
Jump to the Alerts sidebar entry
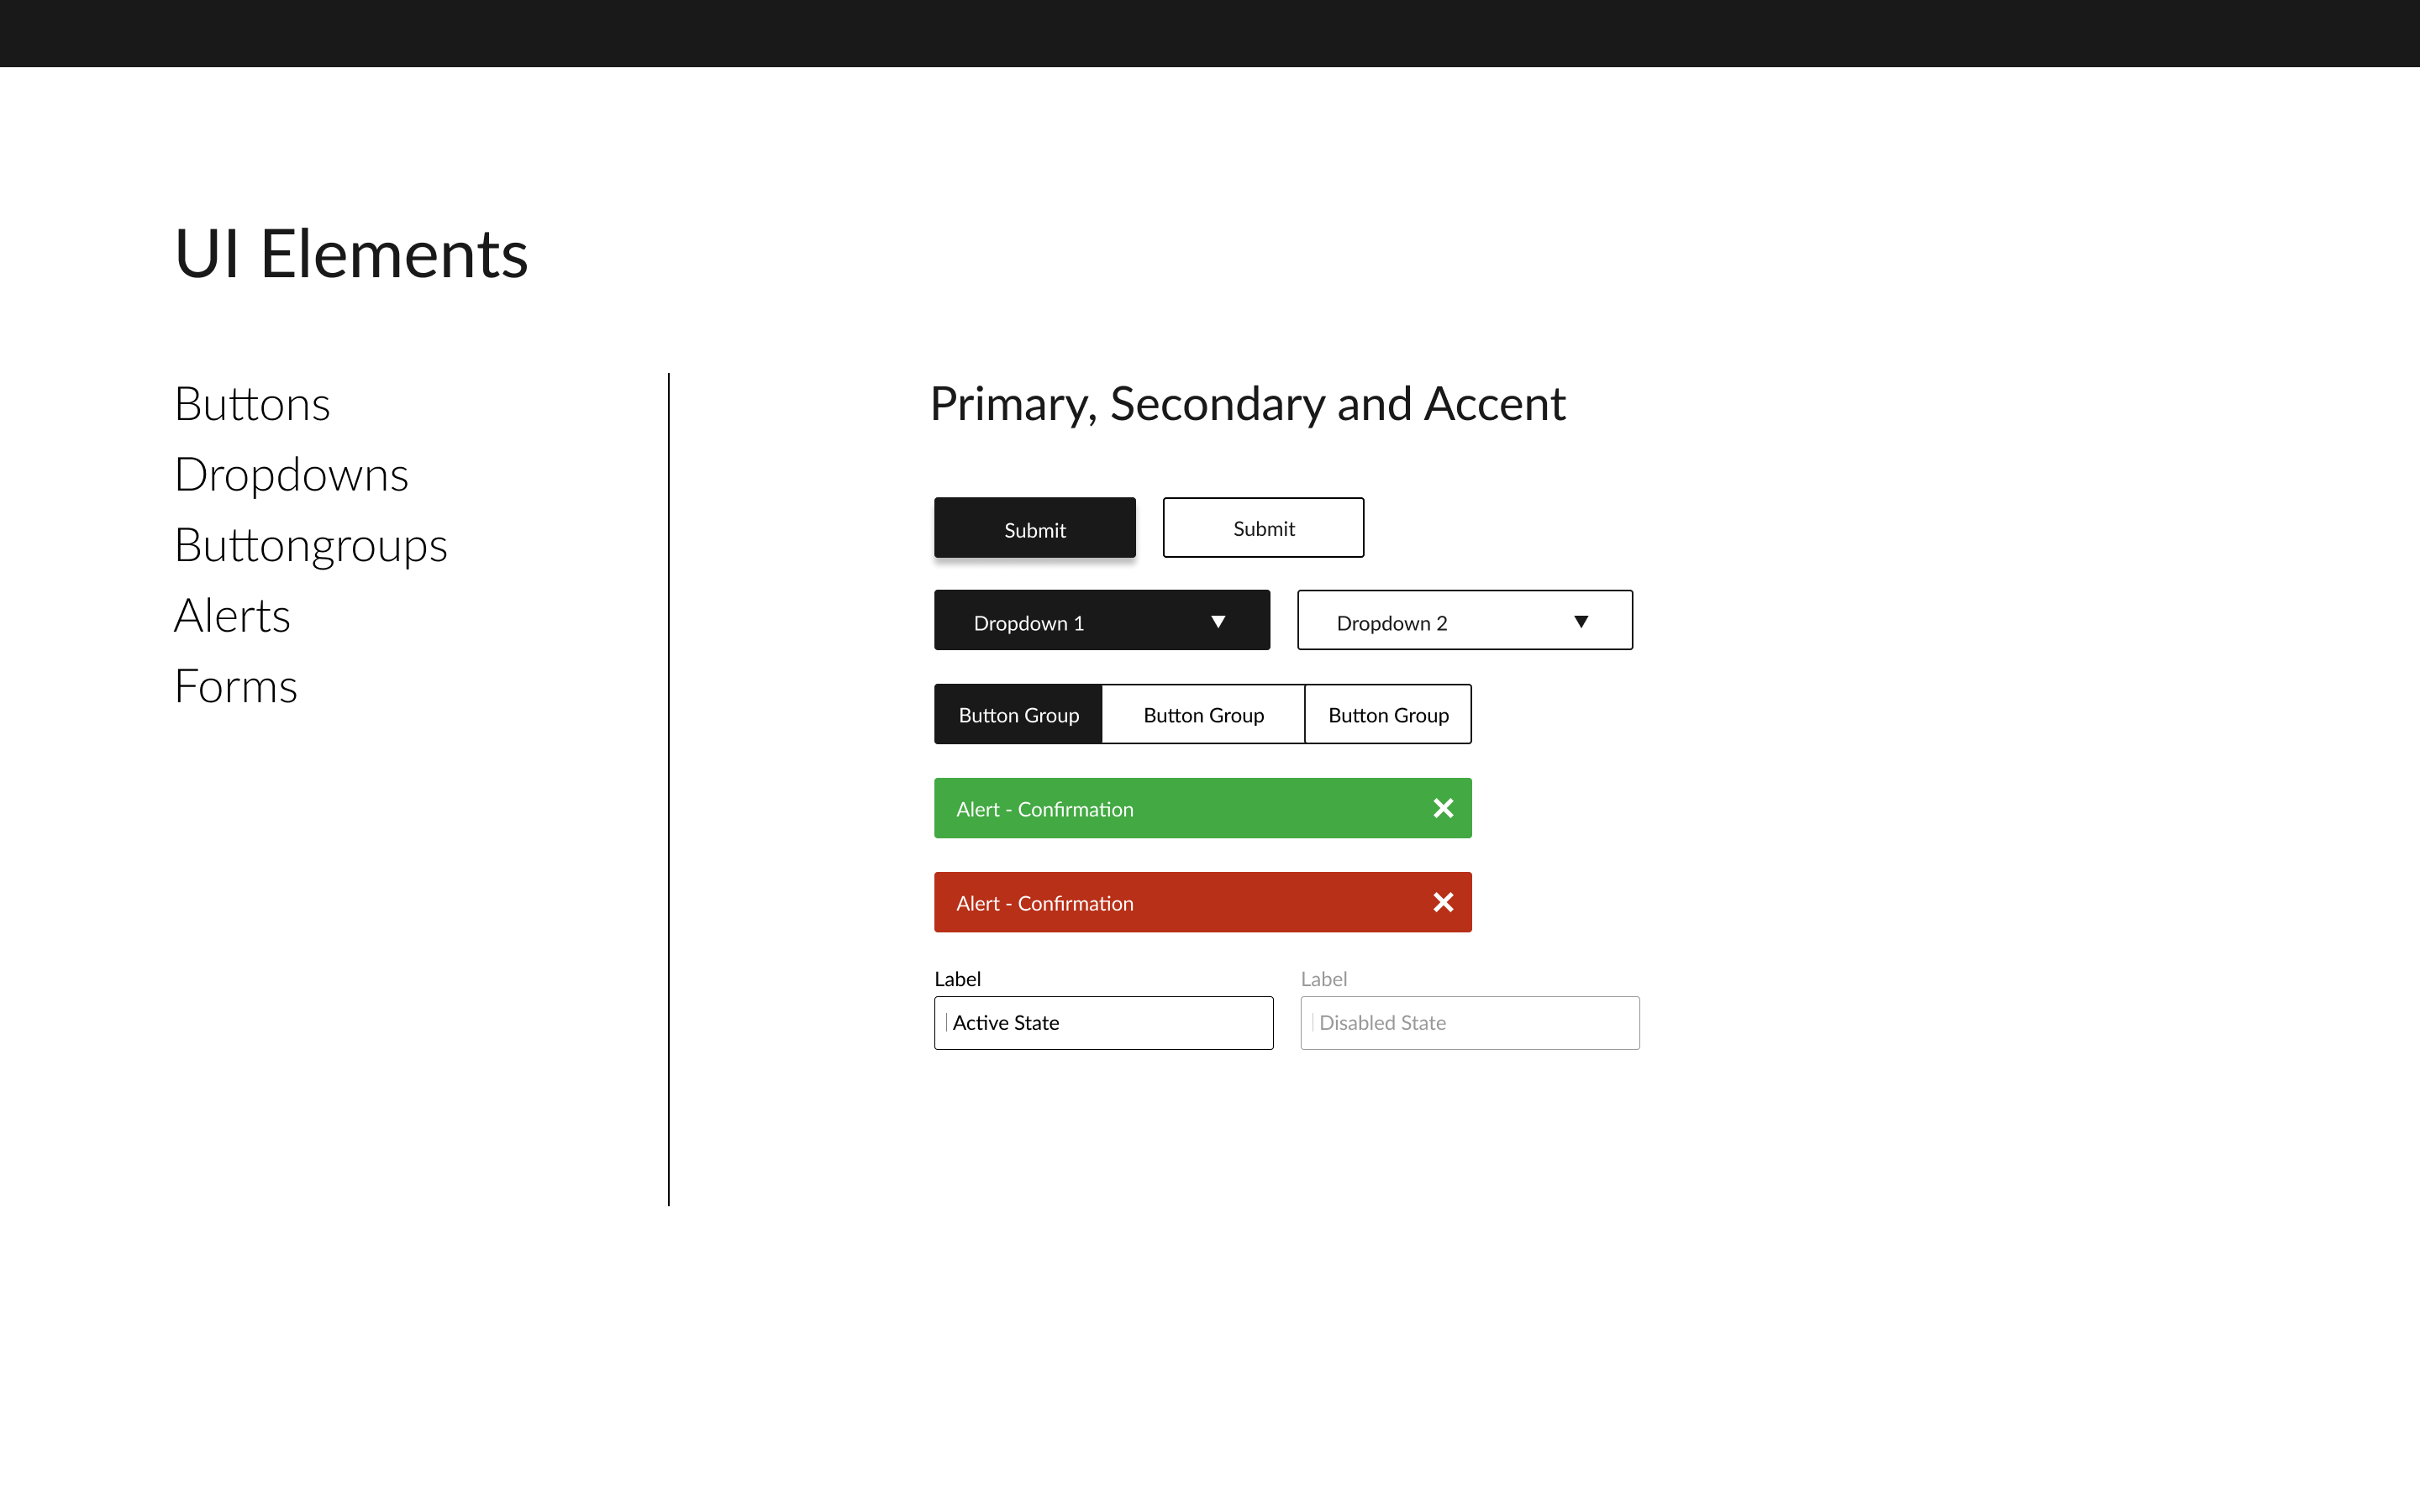pyautogui.click(x=232, y=616)
